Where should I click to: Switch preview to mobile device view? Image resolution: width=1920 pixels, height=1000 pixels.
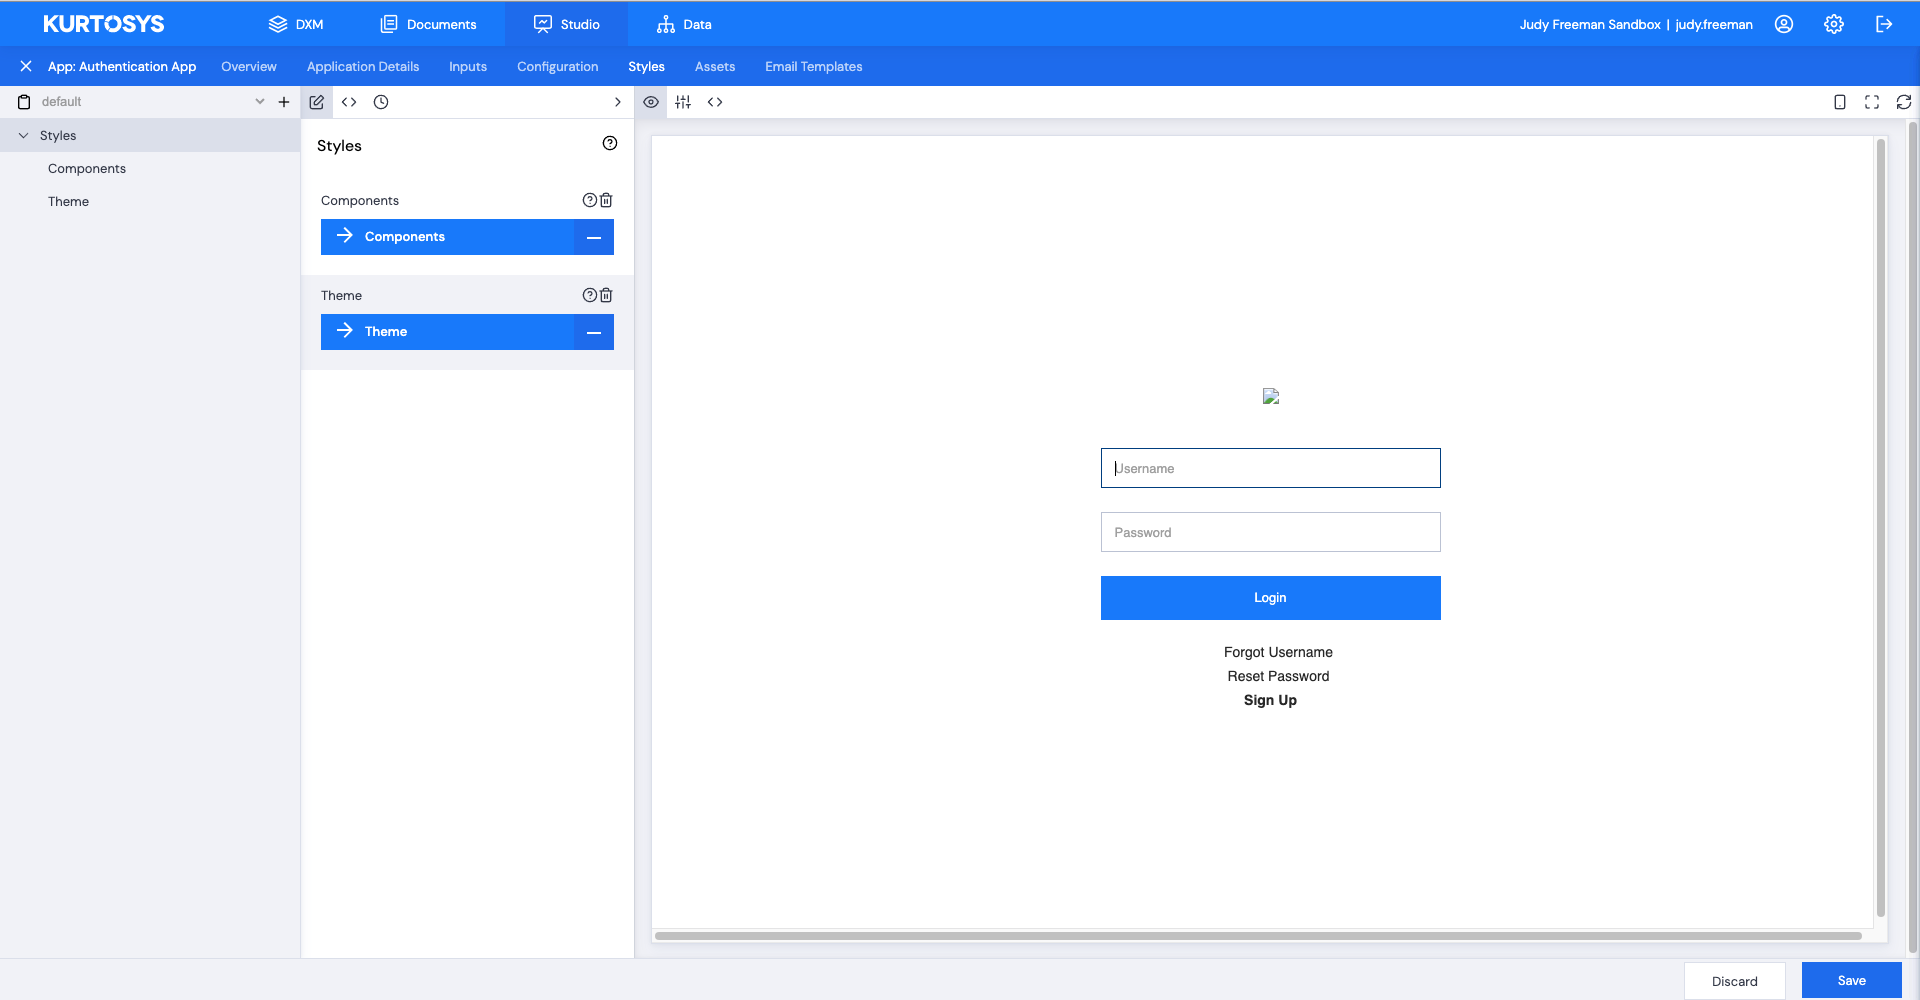tap(1839, 101)
